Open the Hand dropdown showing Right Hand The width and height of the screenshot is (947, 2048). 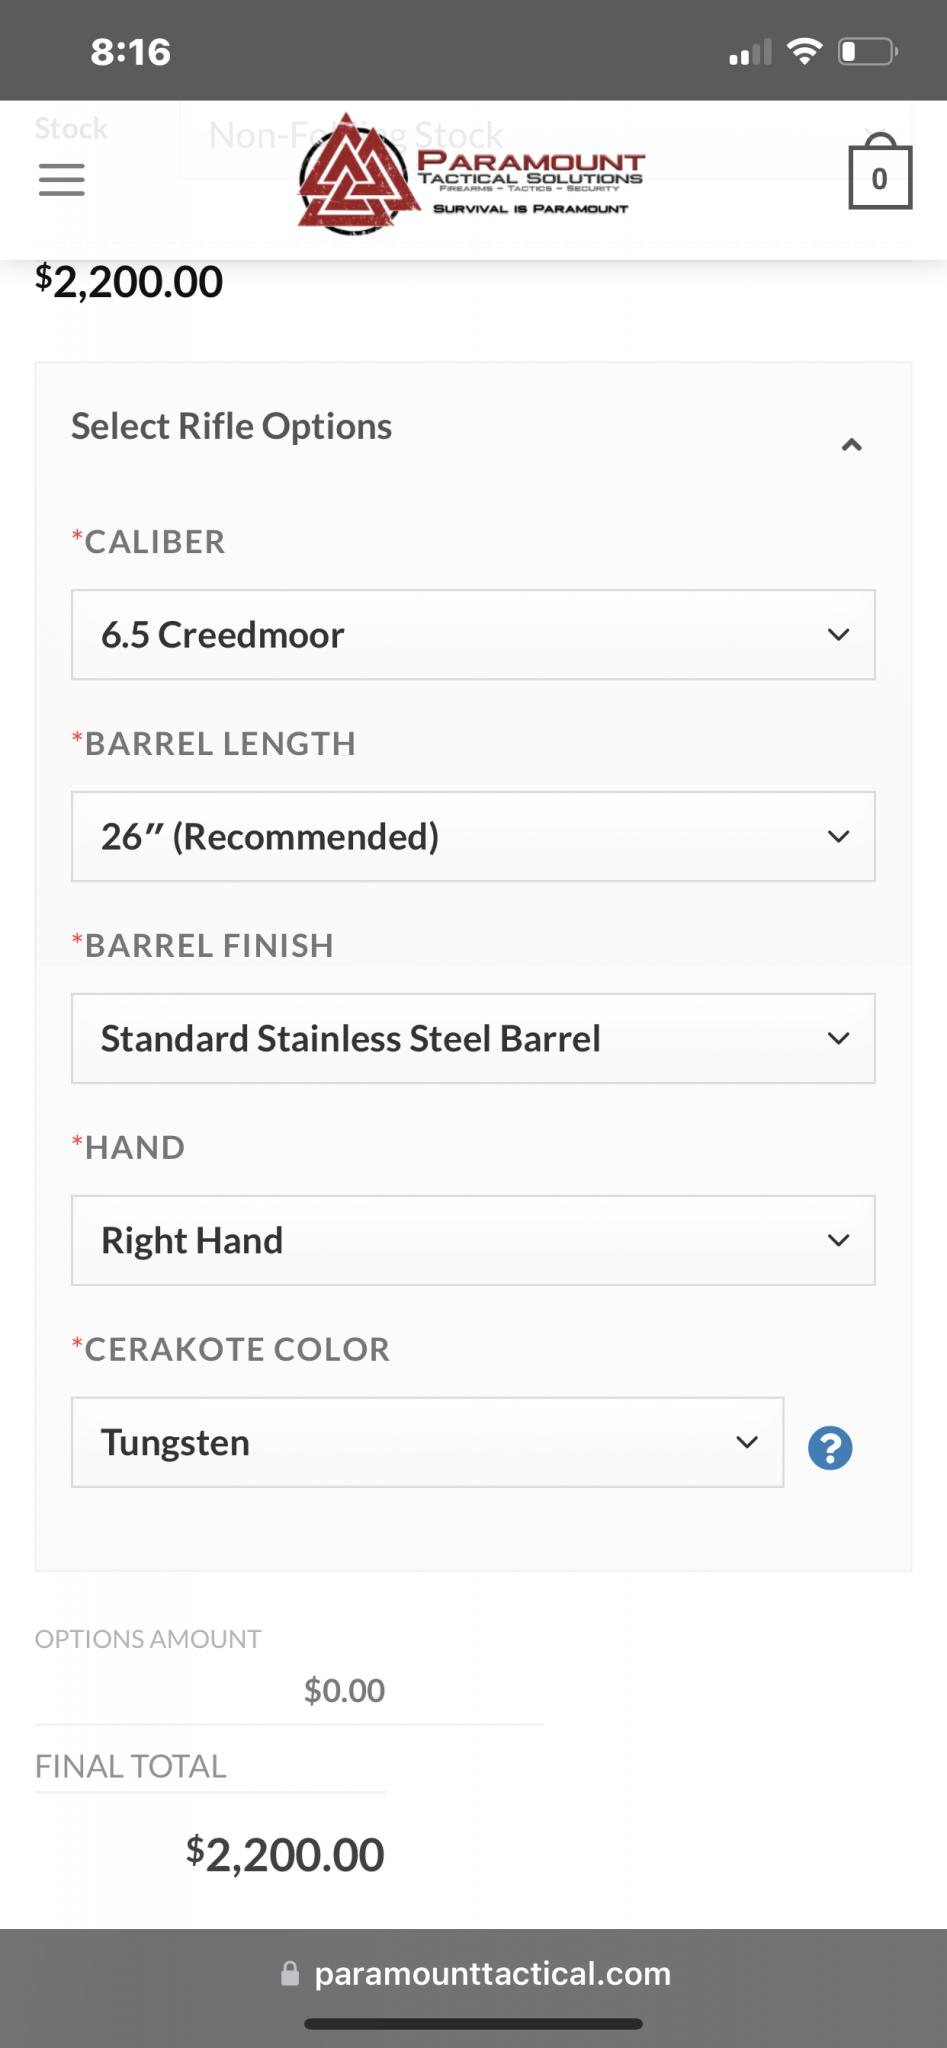473,1241
